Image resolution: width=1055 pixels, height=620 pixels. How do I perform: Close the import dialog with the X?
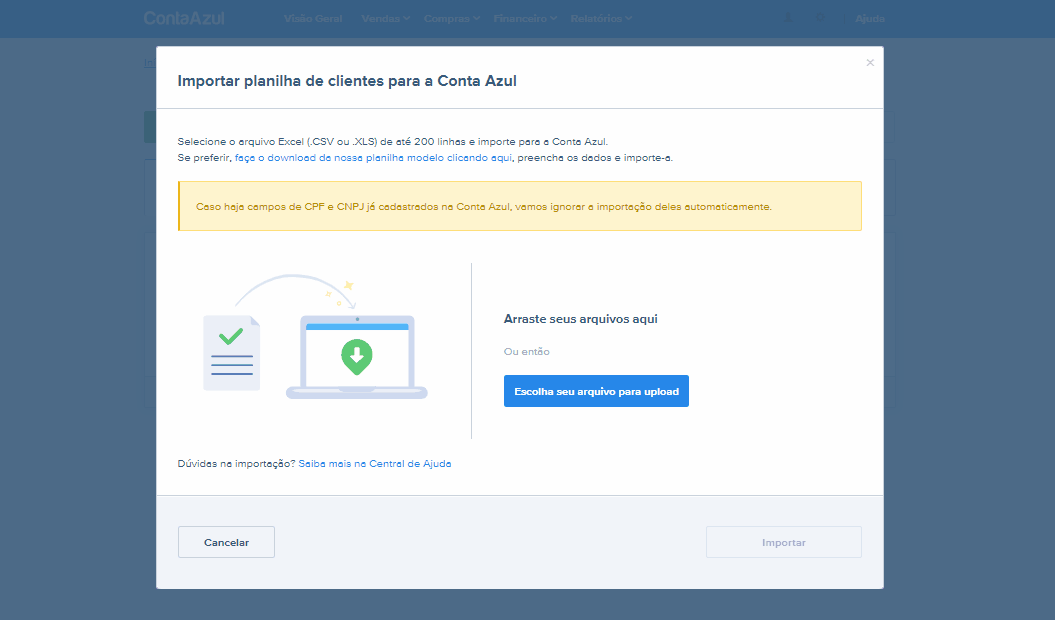(870, 63)
